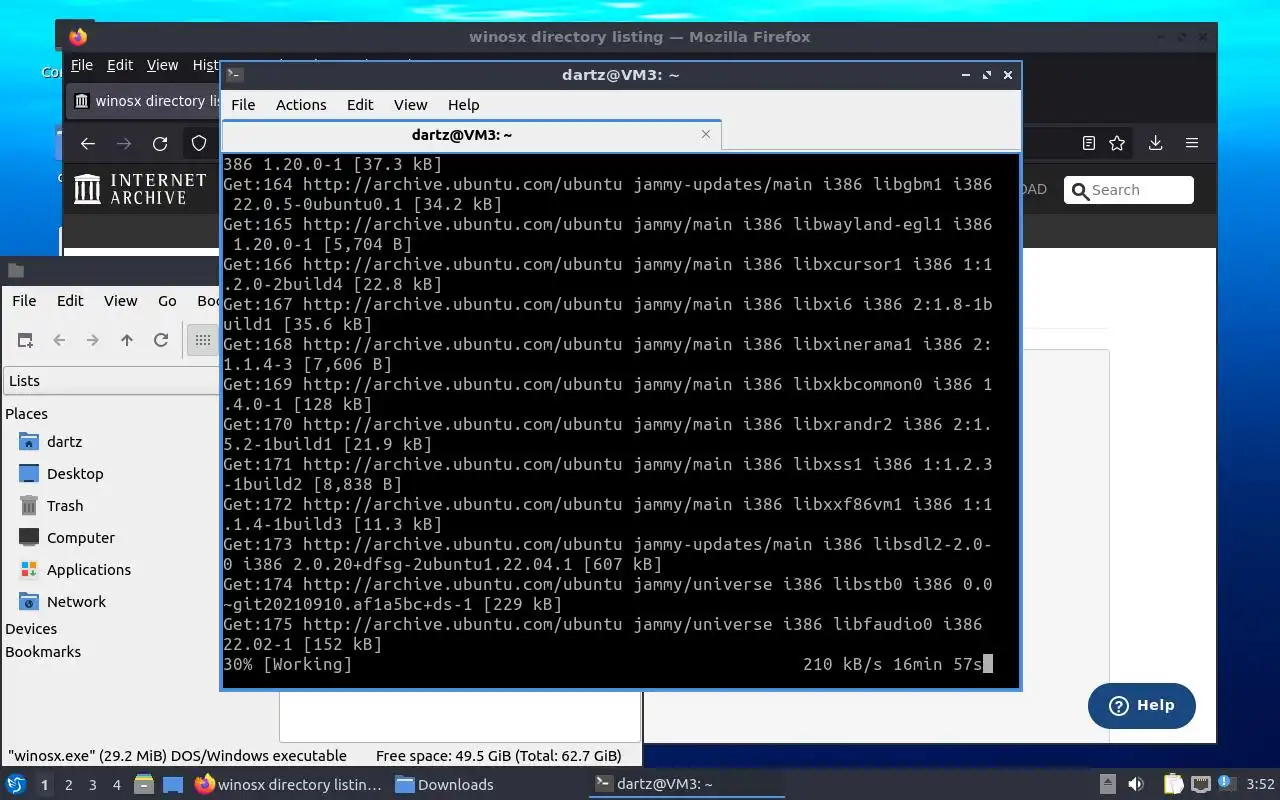The image size is (1280, 800).
Task: Switch to workspace 3 on the panel
Action: (x=92, y=785)
